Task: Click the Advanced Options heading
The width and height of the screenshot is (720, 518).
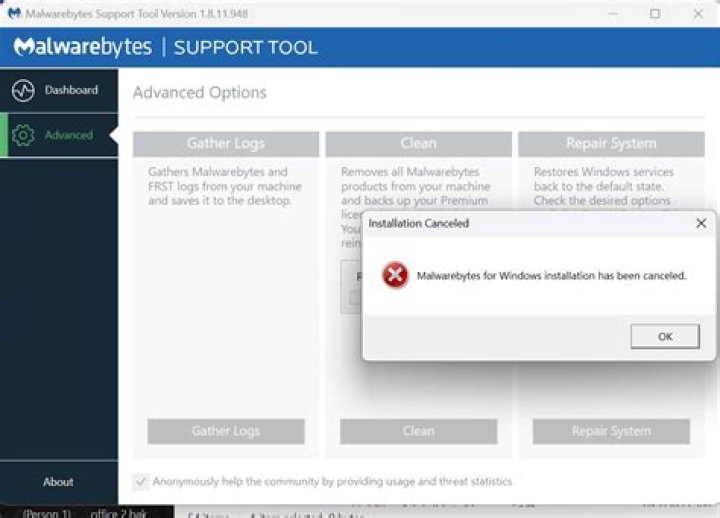Action: [200, 93]
